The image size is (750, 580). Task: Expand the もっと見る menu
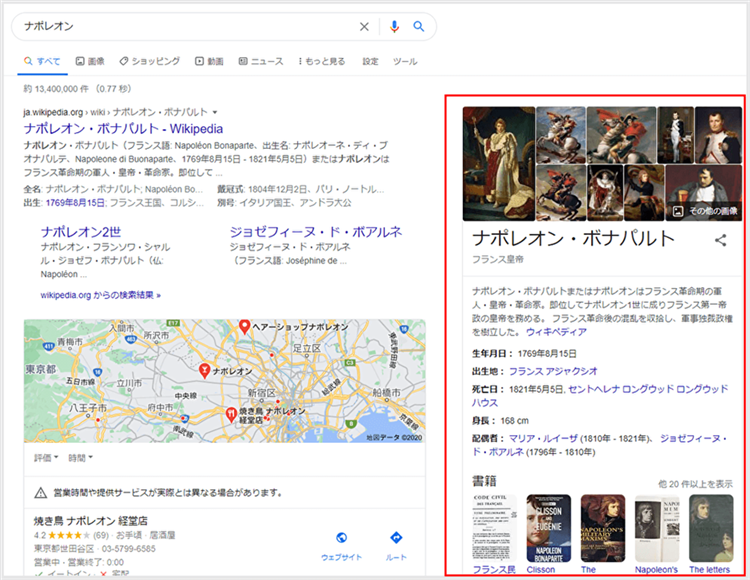click(321, 61)
